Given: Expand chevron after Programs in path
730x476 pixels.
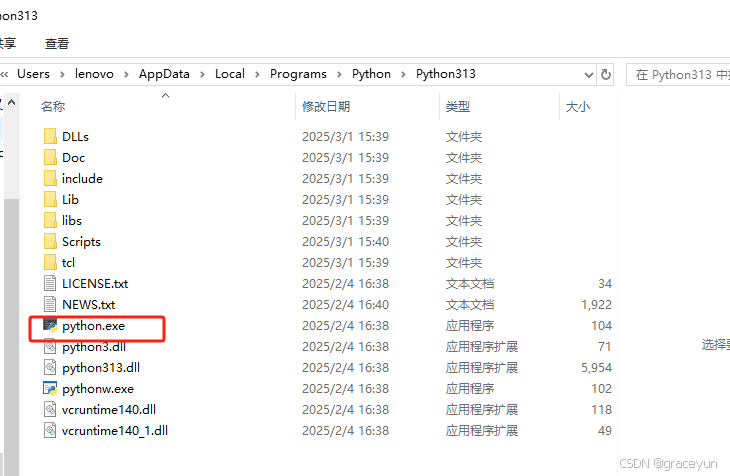Looking at the screenshot, I should click(339, 75).
